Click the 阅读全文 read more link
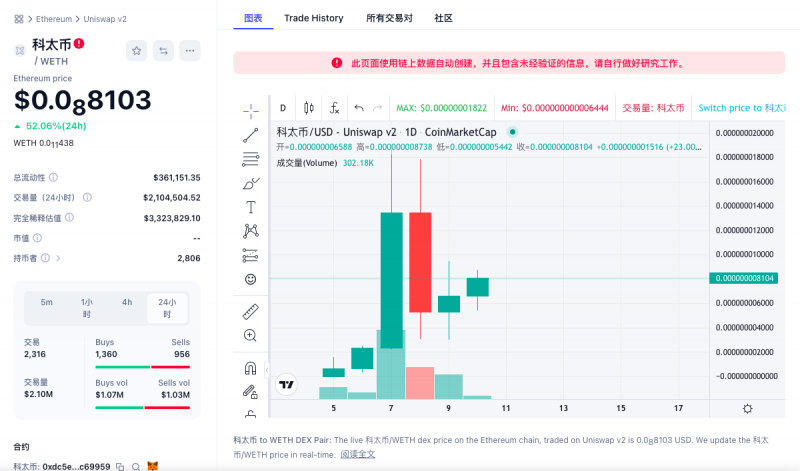800x471 pixels. [x=358, y=454]
